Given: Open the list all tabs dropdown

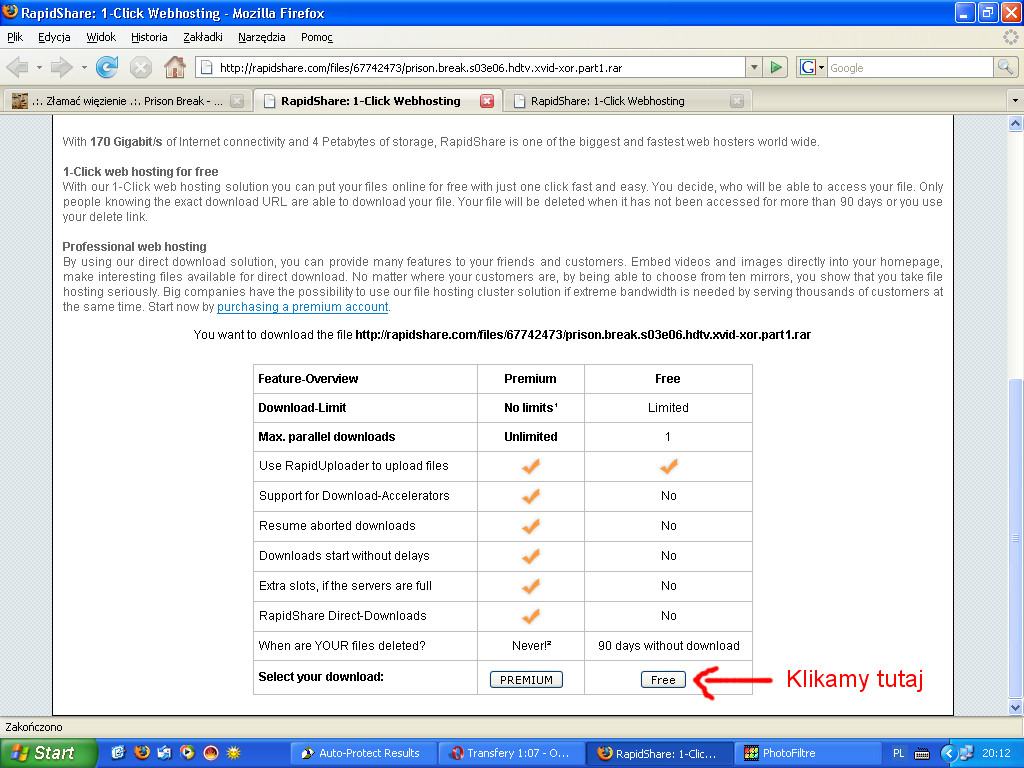Looking at the screenshot, I should click(1015, 101).
